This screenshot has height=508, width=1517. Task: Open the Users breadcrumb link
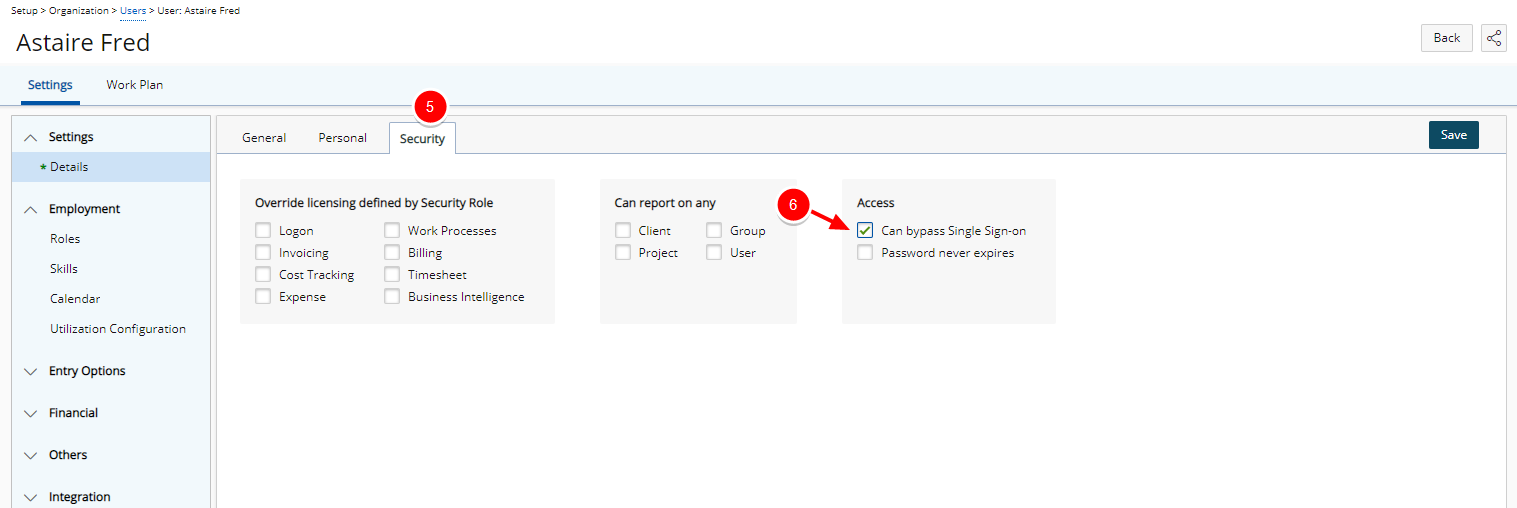click(x=133, y=10)
